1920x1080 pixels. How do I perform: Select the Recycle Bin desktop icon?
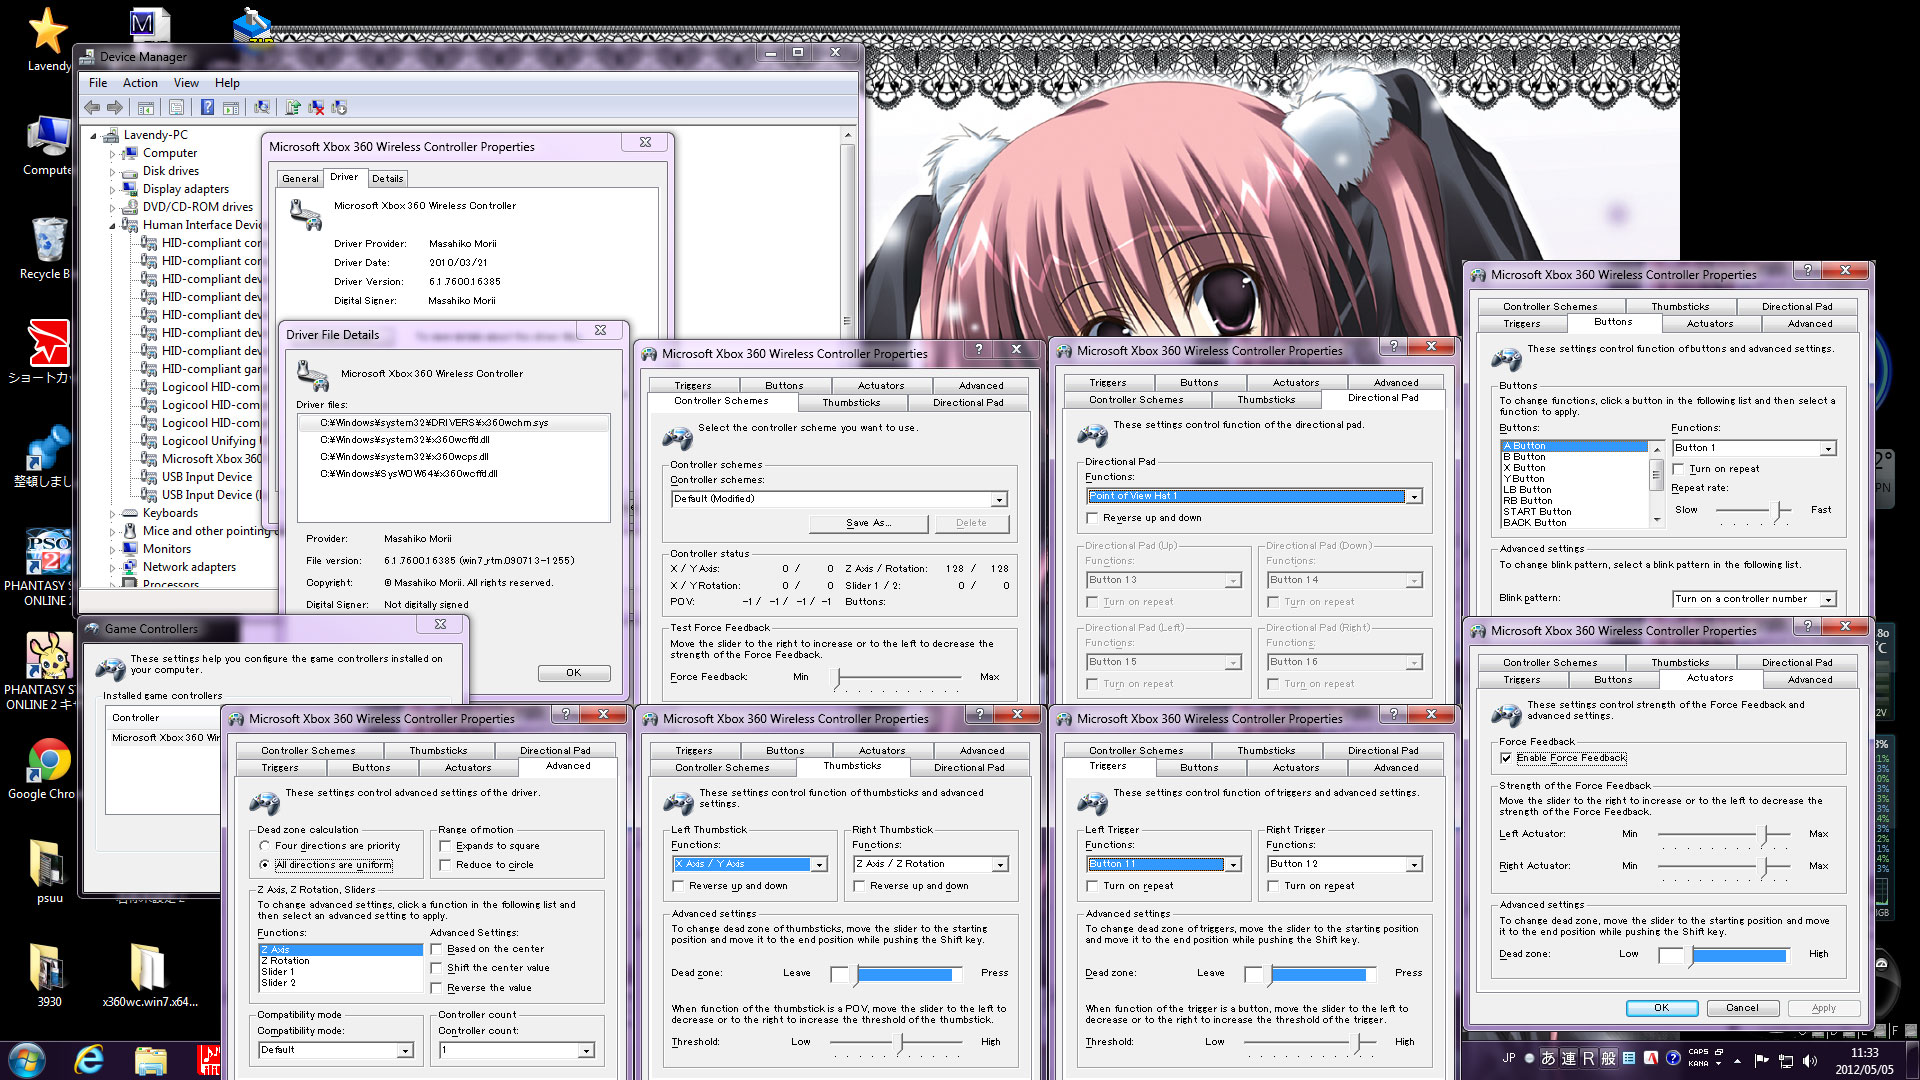click(46, 248)
